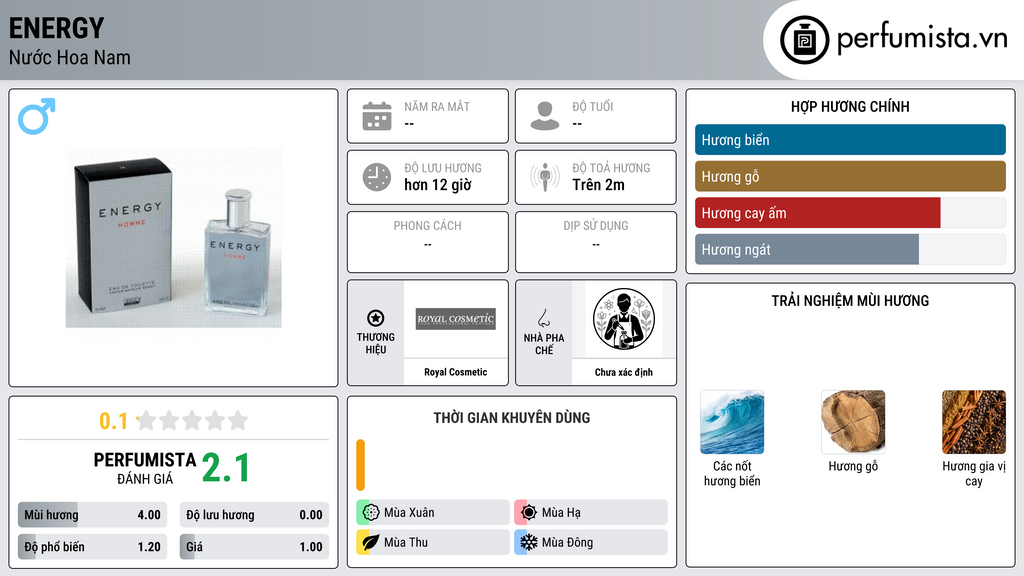Select the Mùa Xuân season button
Screen dimensions: 1024x576
(433, 513)
